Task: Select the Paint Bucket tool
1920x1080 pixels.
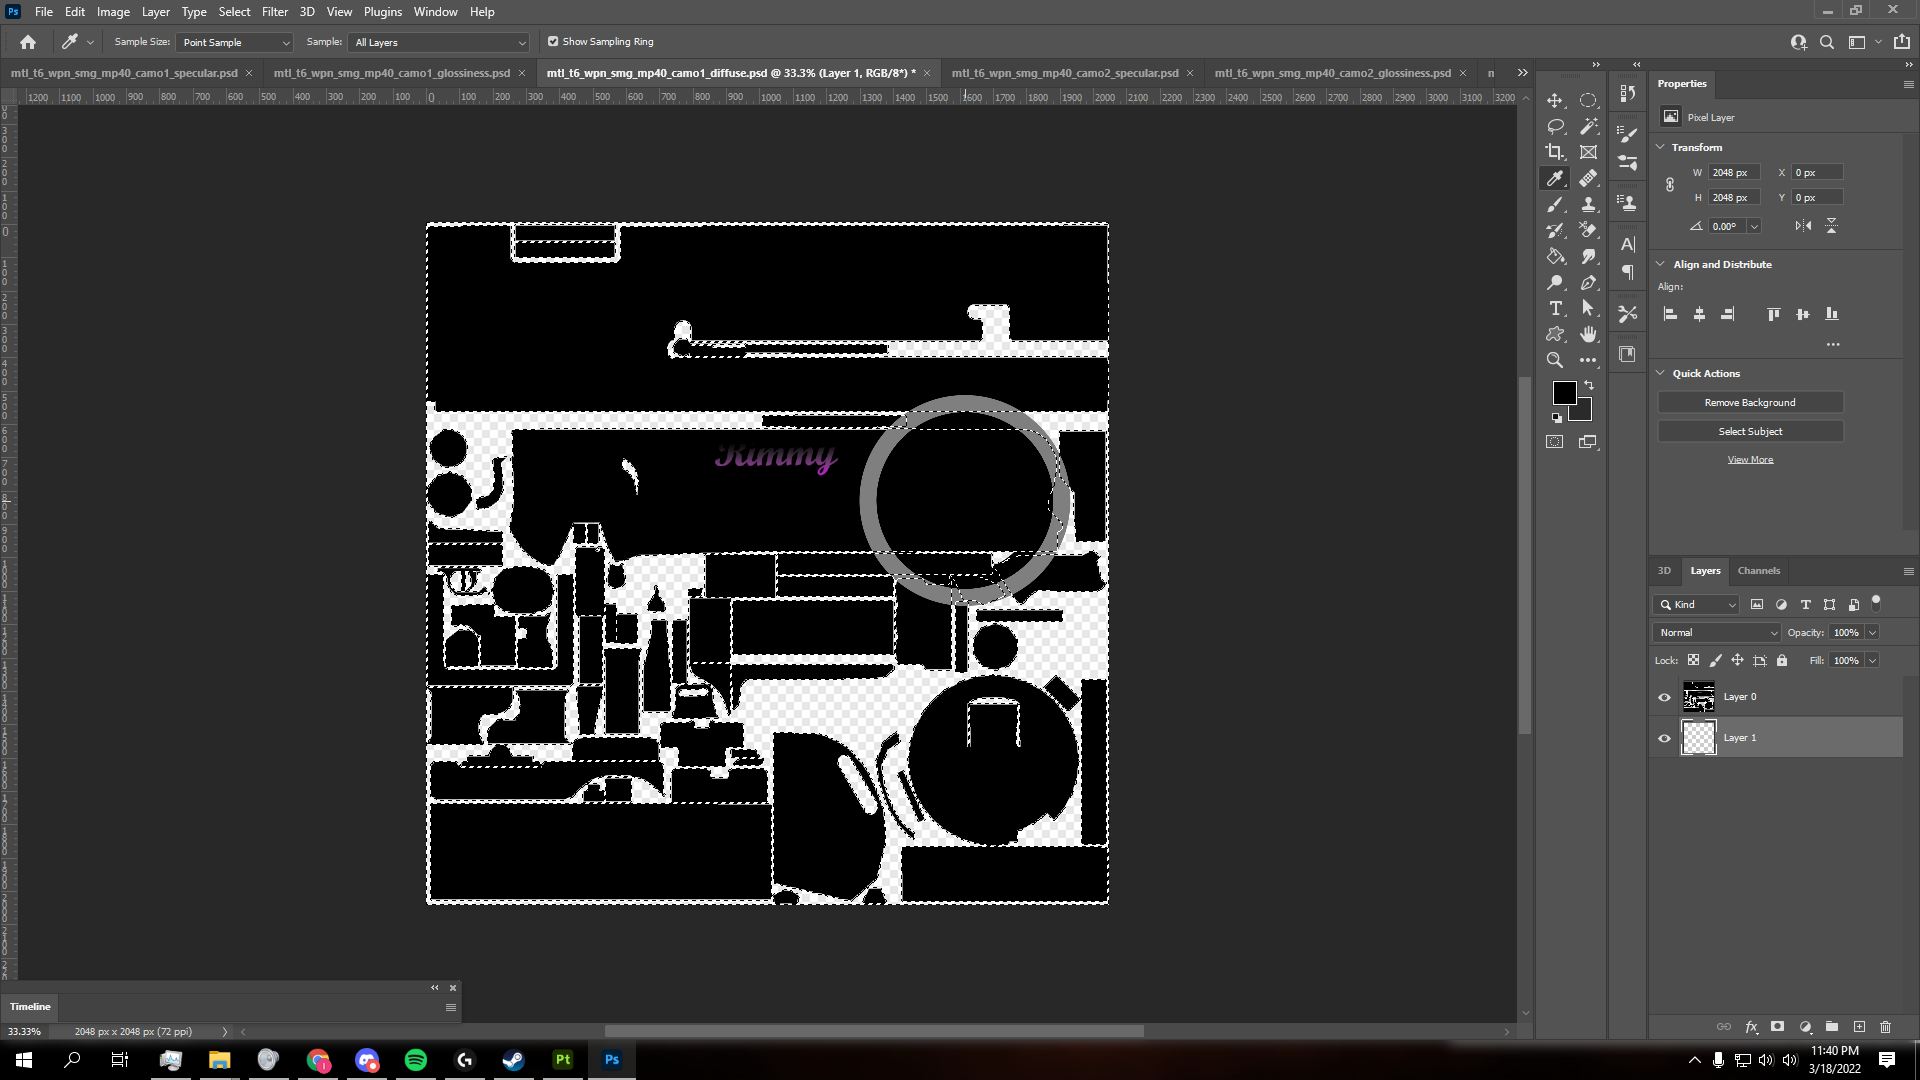Action: point(1555,256)
